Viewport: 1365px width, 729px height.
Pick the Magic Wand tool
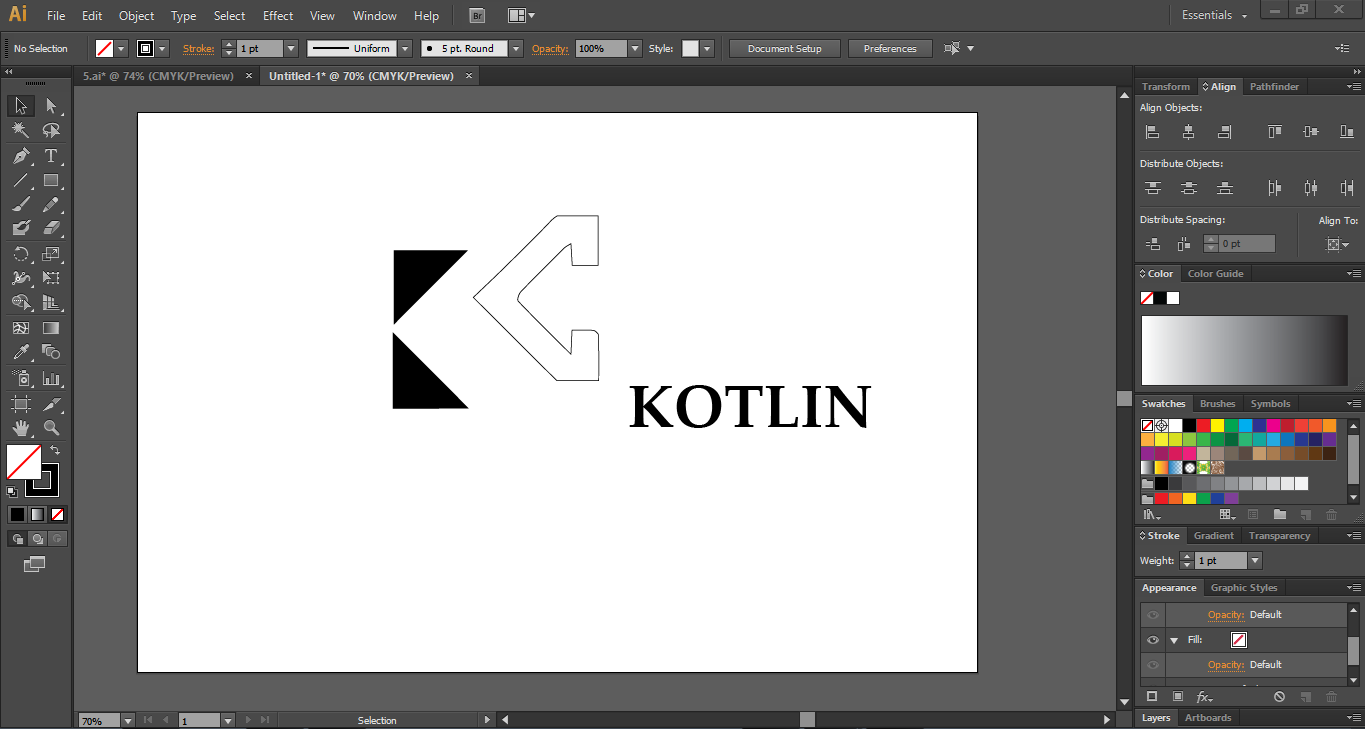[20, 131]
